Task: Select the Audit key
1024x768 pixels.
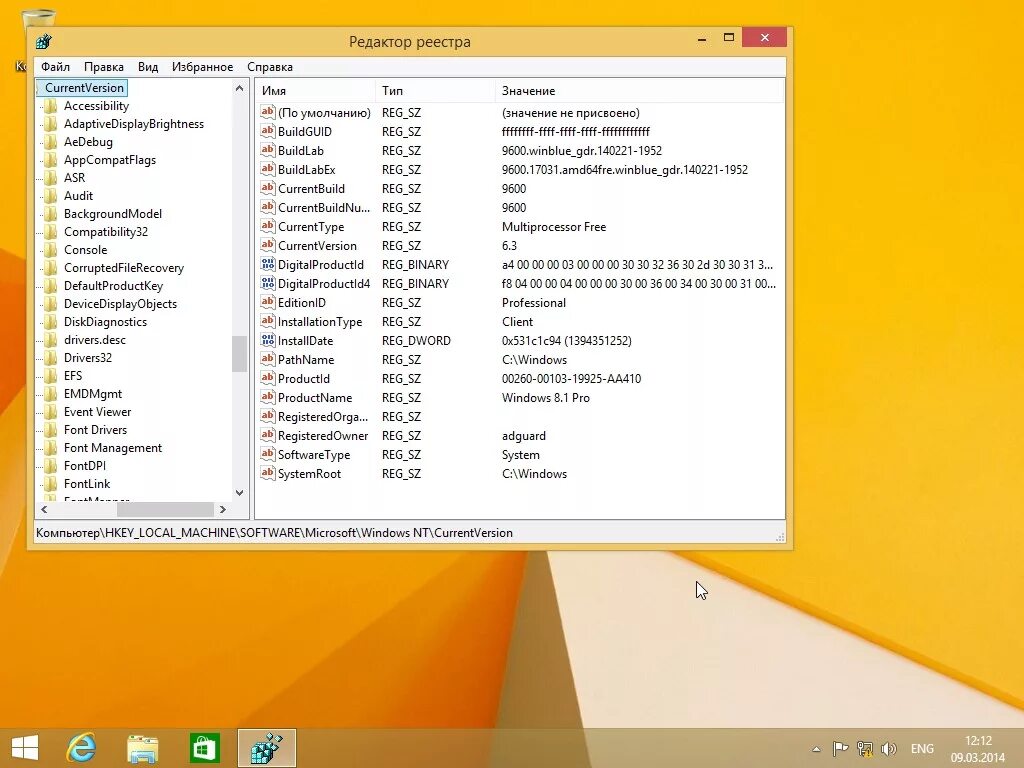Action: [78, 196]
